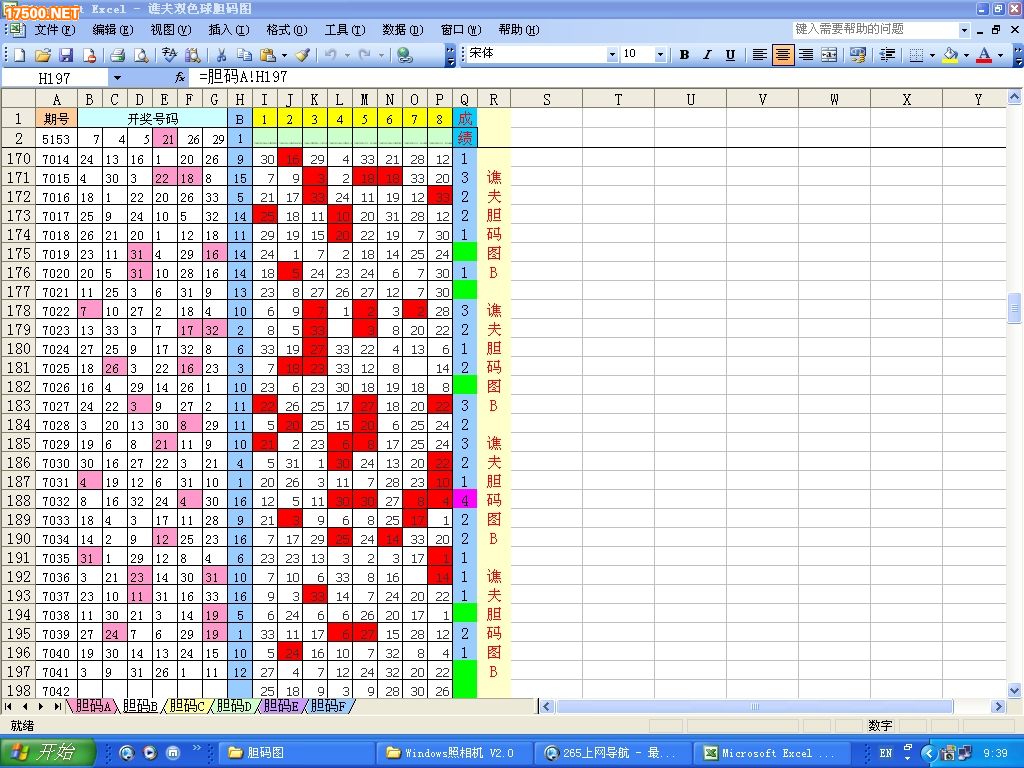The image size is (1024, 768).
Task: Switch to the 胆码F sheet tab
Action: click(x=328, y=706)
